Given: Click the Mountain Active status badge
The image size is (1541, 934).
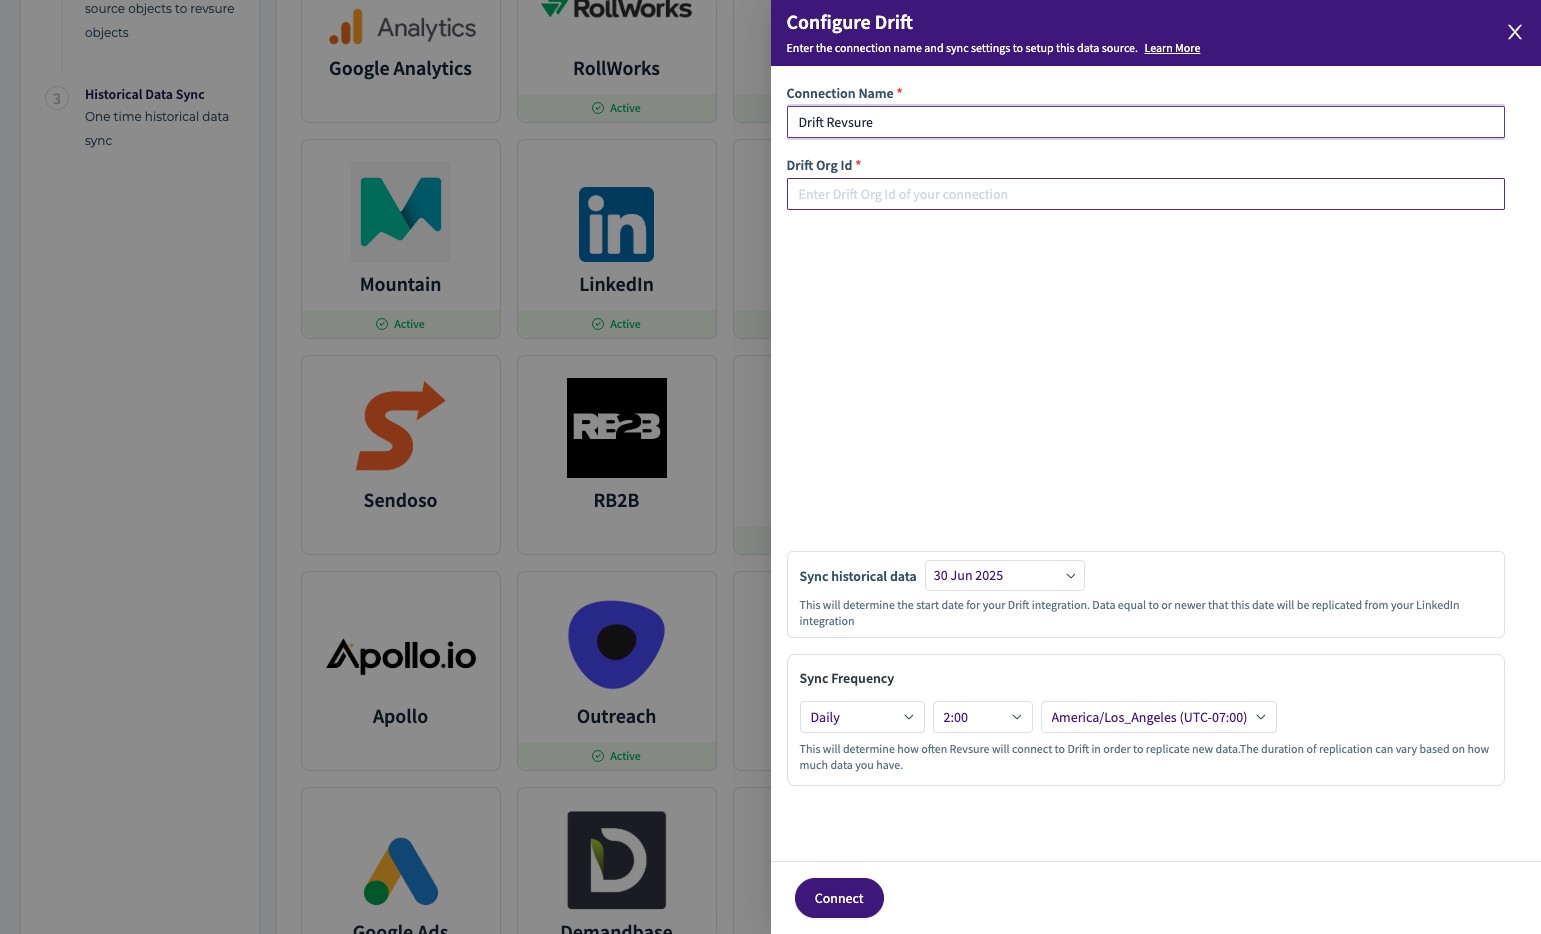Looking at the screenshot, I should (400, 324).
